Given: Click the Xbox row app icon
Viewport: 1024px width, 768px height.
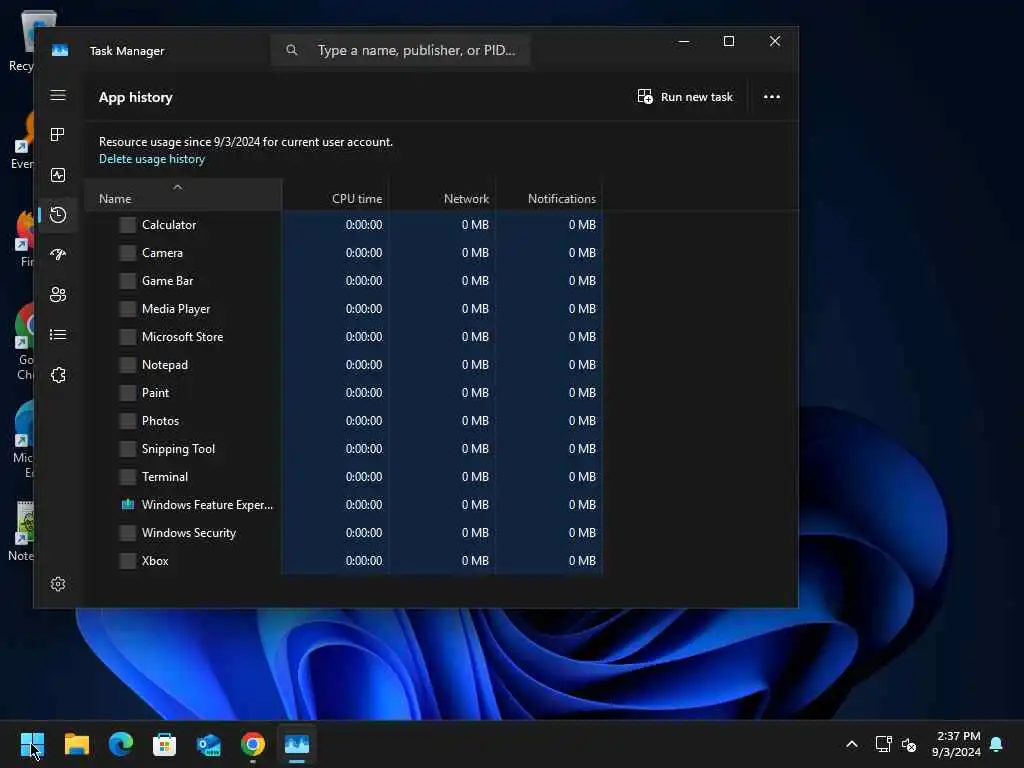Looking at the screenshot, I should tap(128, 561).
